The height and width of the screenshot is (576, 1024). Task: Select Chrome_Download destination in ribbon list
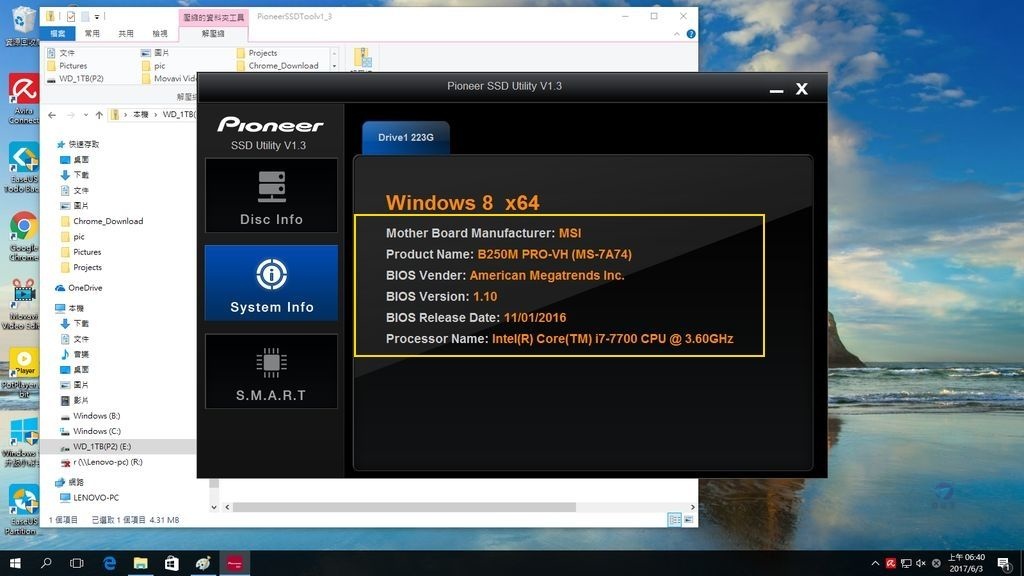point(278,65)
